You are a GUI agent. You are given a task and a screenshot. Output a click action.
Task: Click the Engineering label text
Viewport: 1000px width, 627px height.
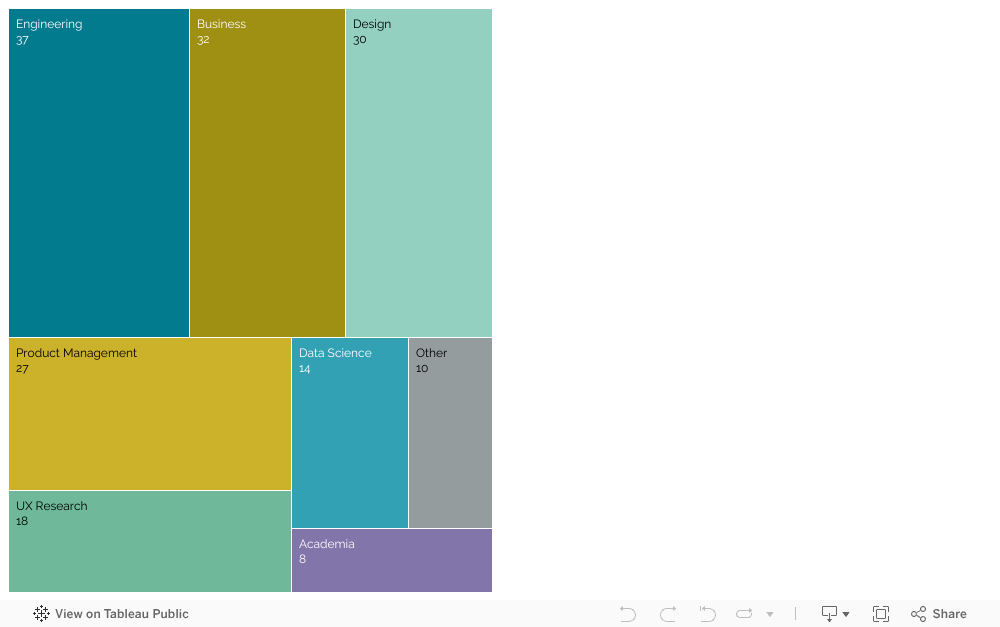49,24
